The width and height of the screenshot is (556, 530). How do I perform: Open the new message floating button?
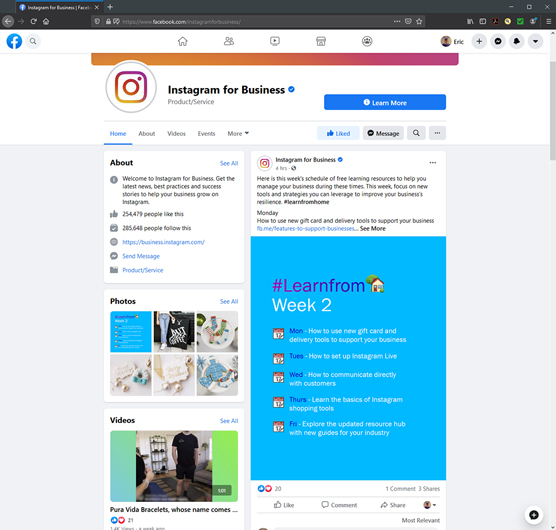point(534,515)
